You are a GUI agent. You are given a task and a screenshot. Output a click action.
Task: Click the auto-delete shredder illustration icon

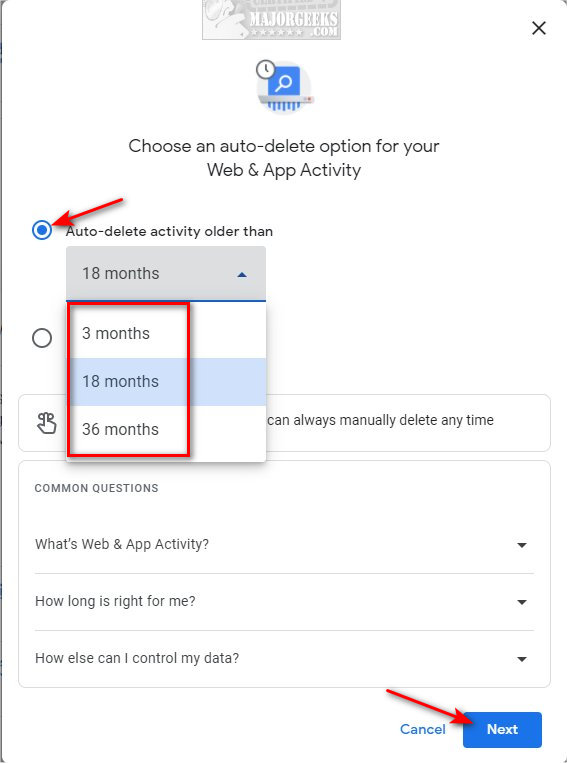(x=285, y=86)
